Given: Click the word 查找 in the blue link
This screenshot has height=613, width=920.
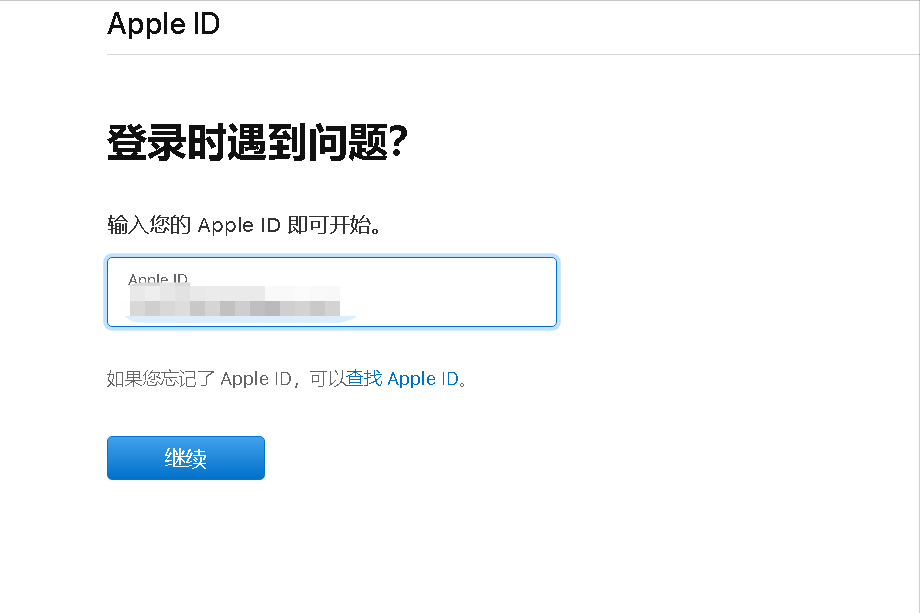Looking at the screenshot, I should click(364, 379).
